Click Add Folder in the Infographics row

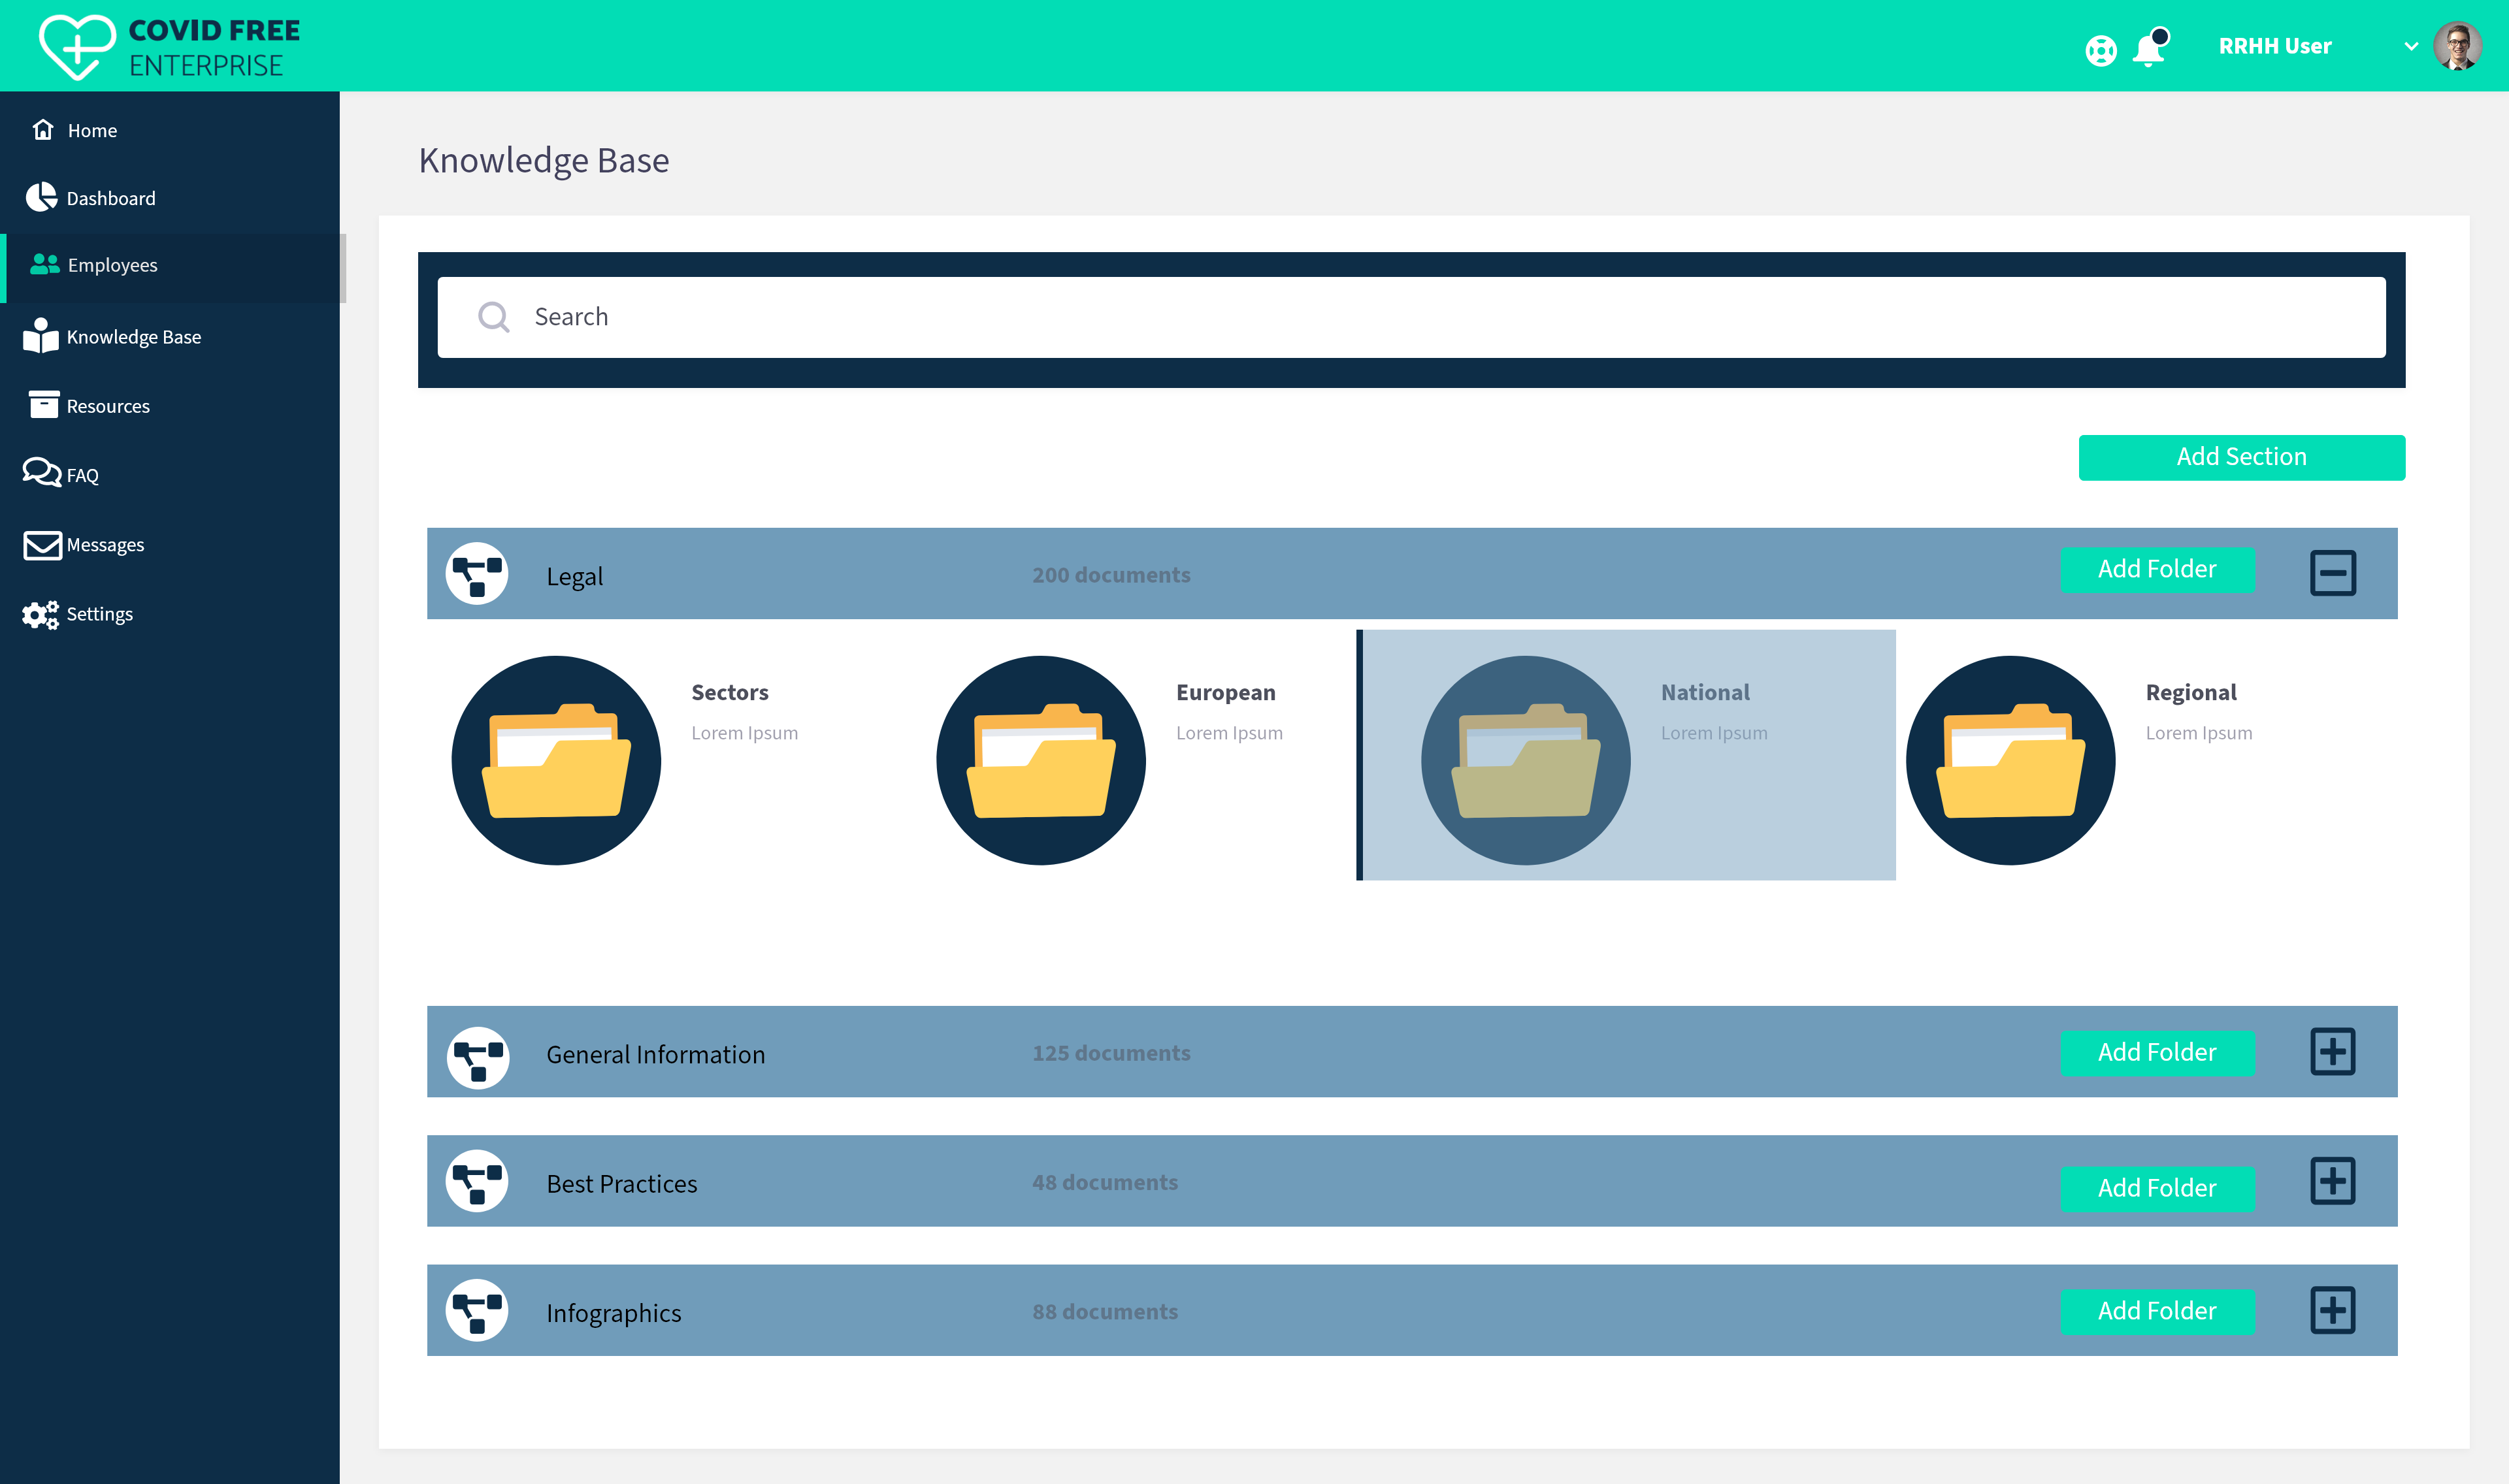(2157, 1310)
